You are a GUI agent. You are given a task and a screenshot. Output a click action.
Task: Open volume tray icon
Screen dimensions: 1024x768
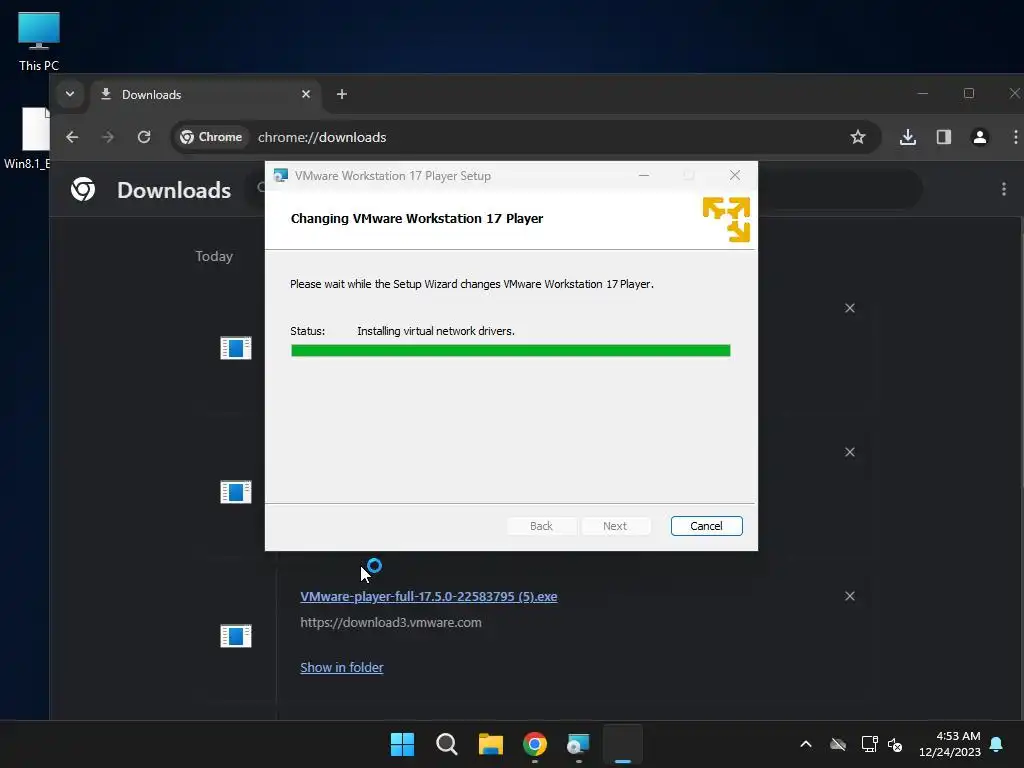tap(895, 744)
